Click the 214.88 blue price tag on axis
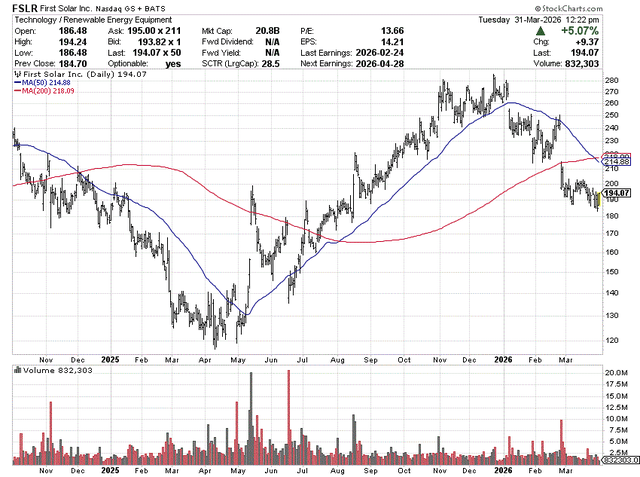This screenshot has width=640, height=477. coord(617,162)
